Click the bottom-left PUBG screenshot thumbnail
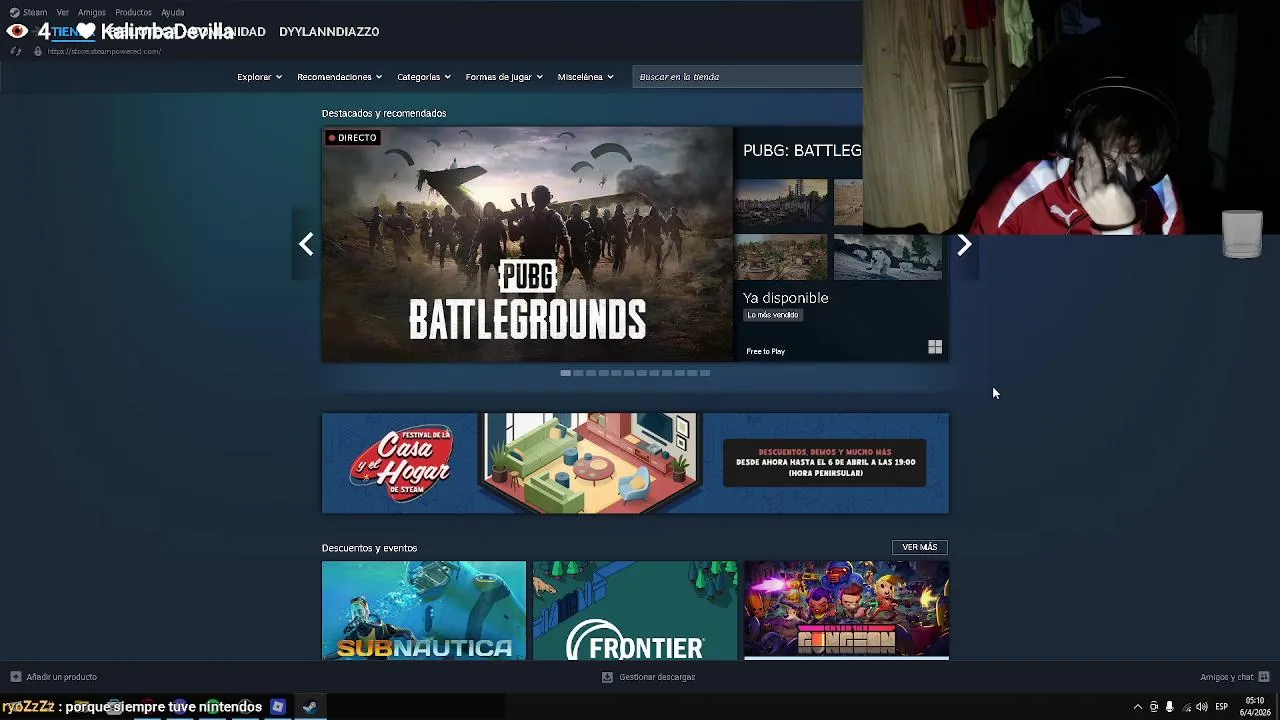This screenshot has width=1280, height=720. (781, 257)
